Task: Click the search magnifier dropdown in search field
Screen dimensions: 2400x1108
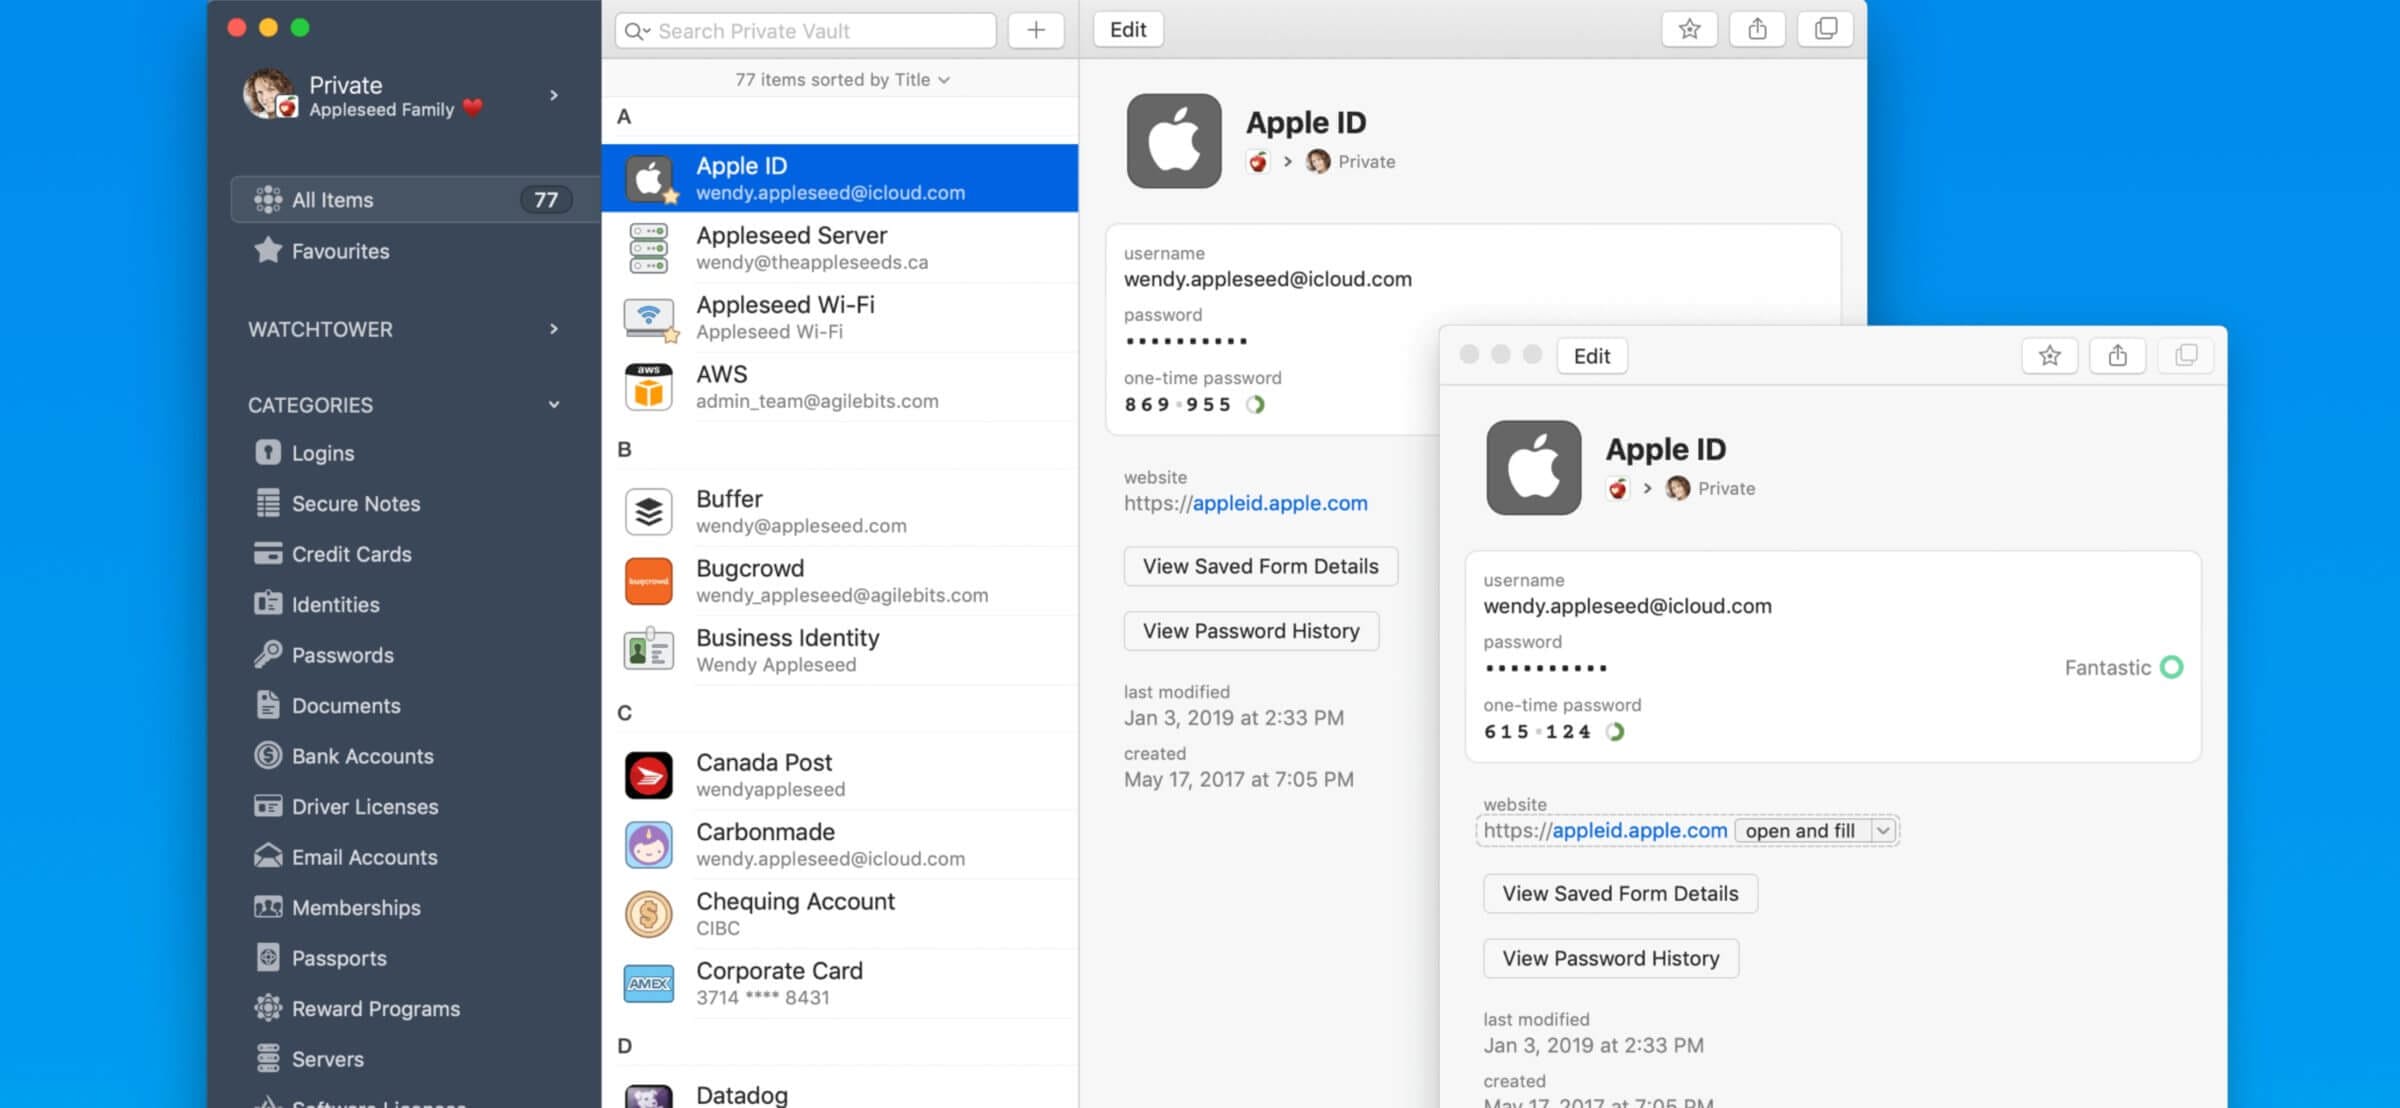Action: (x=637, y=31)
